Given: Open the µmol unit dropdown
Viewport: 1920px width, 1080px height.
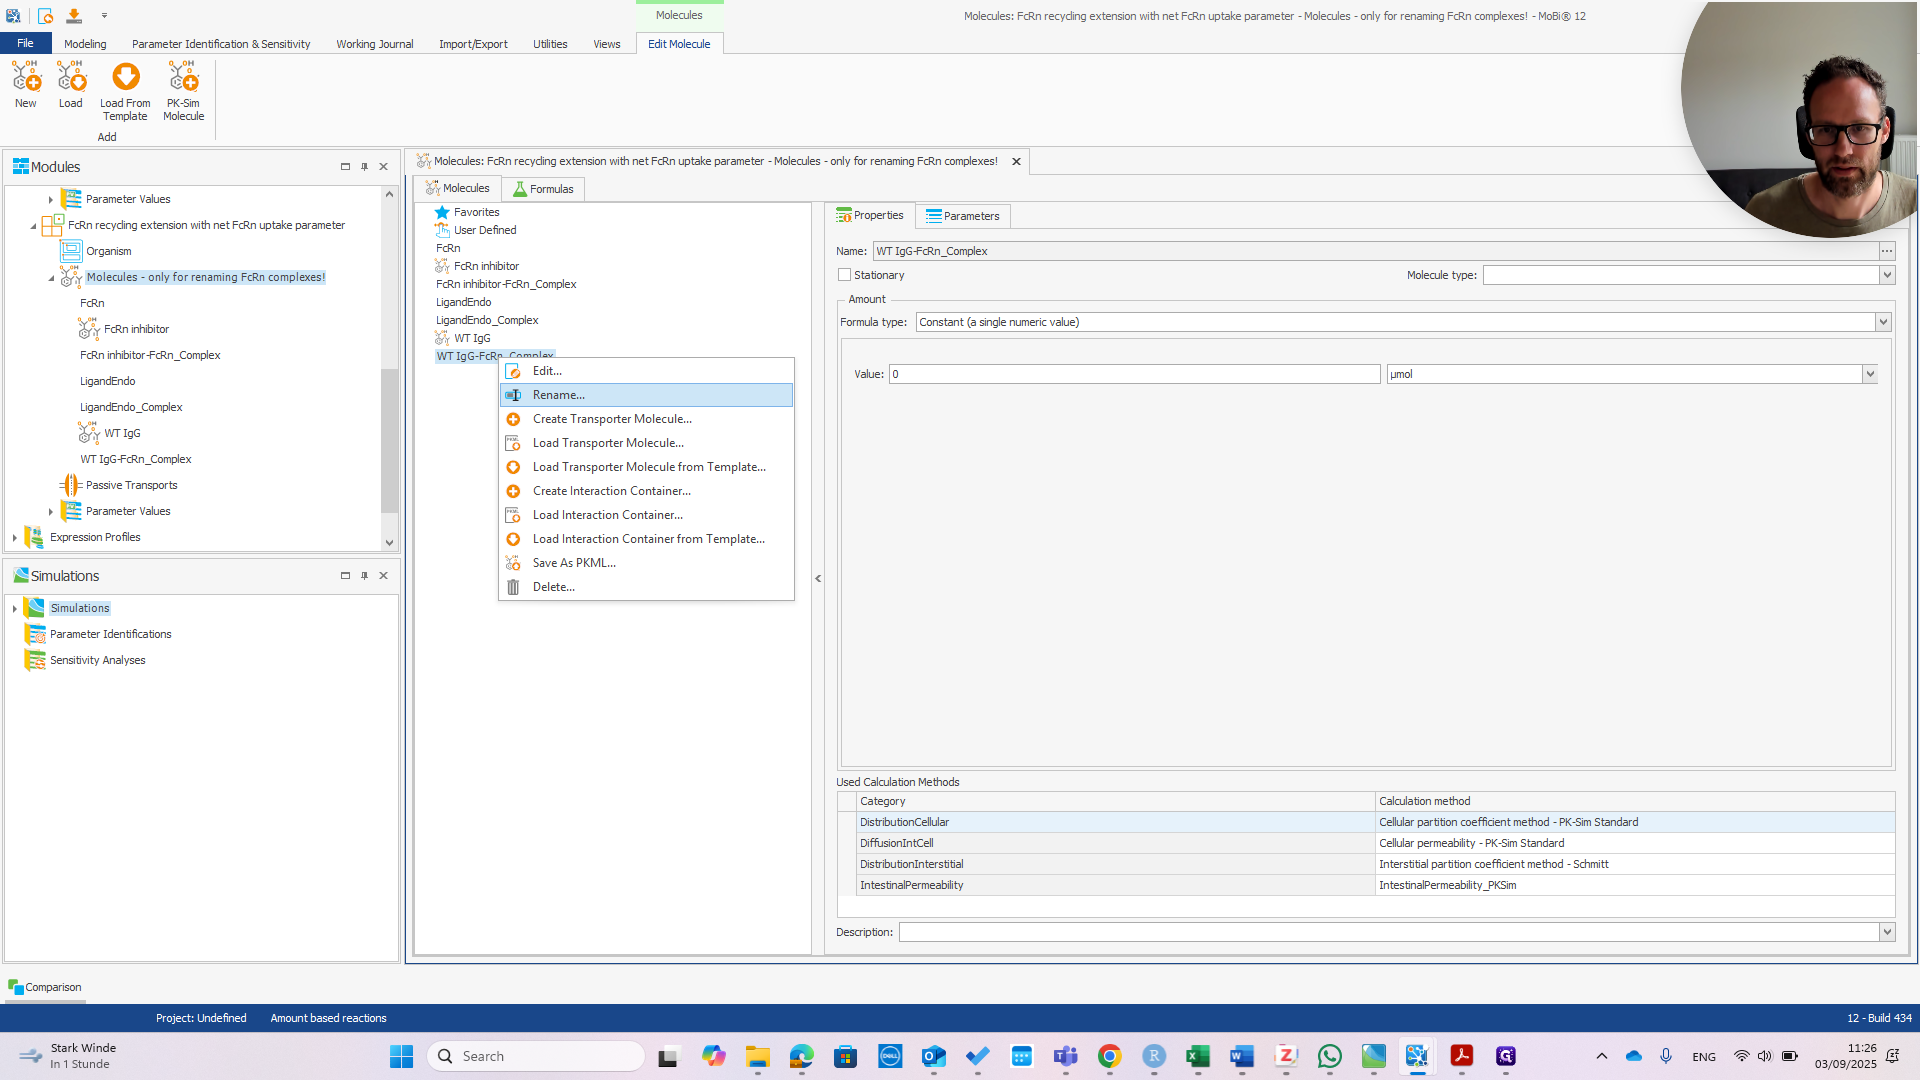Looking at the screenshot, I should pyautogui.click(x=1870, y=374).
